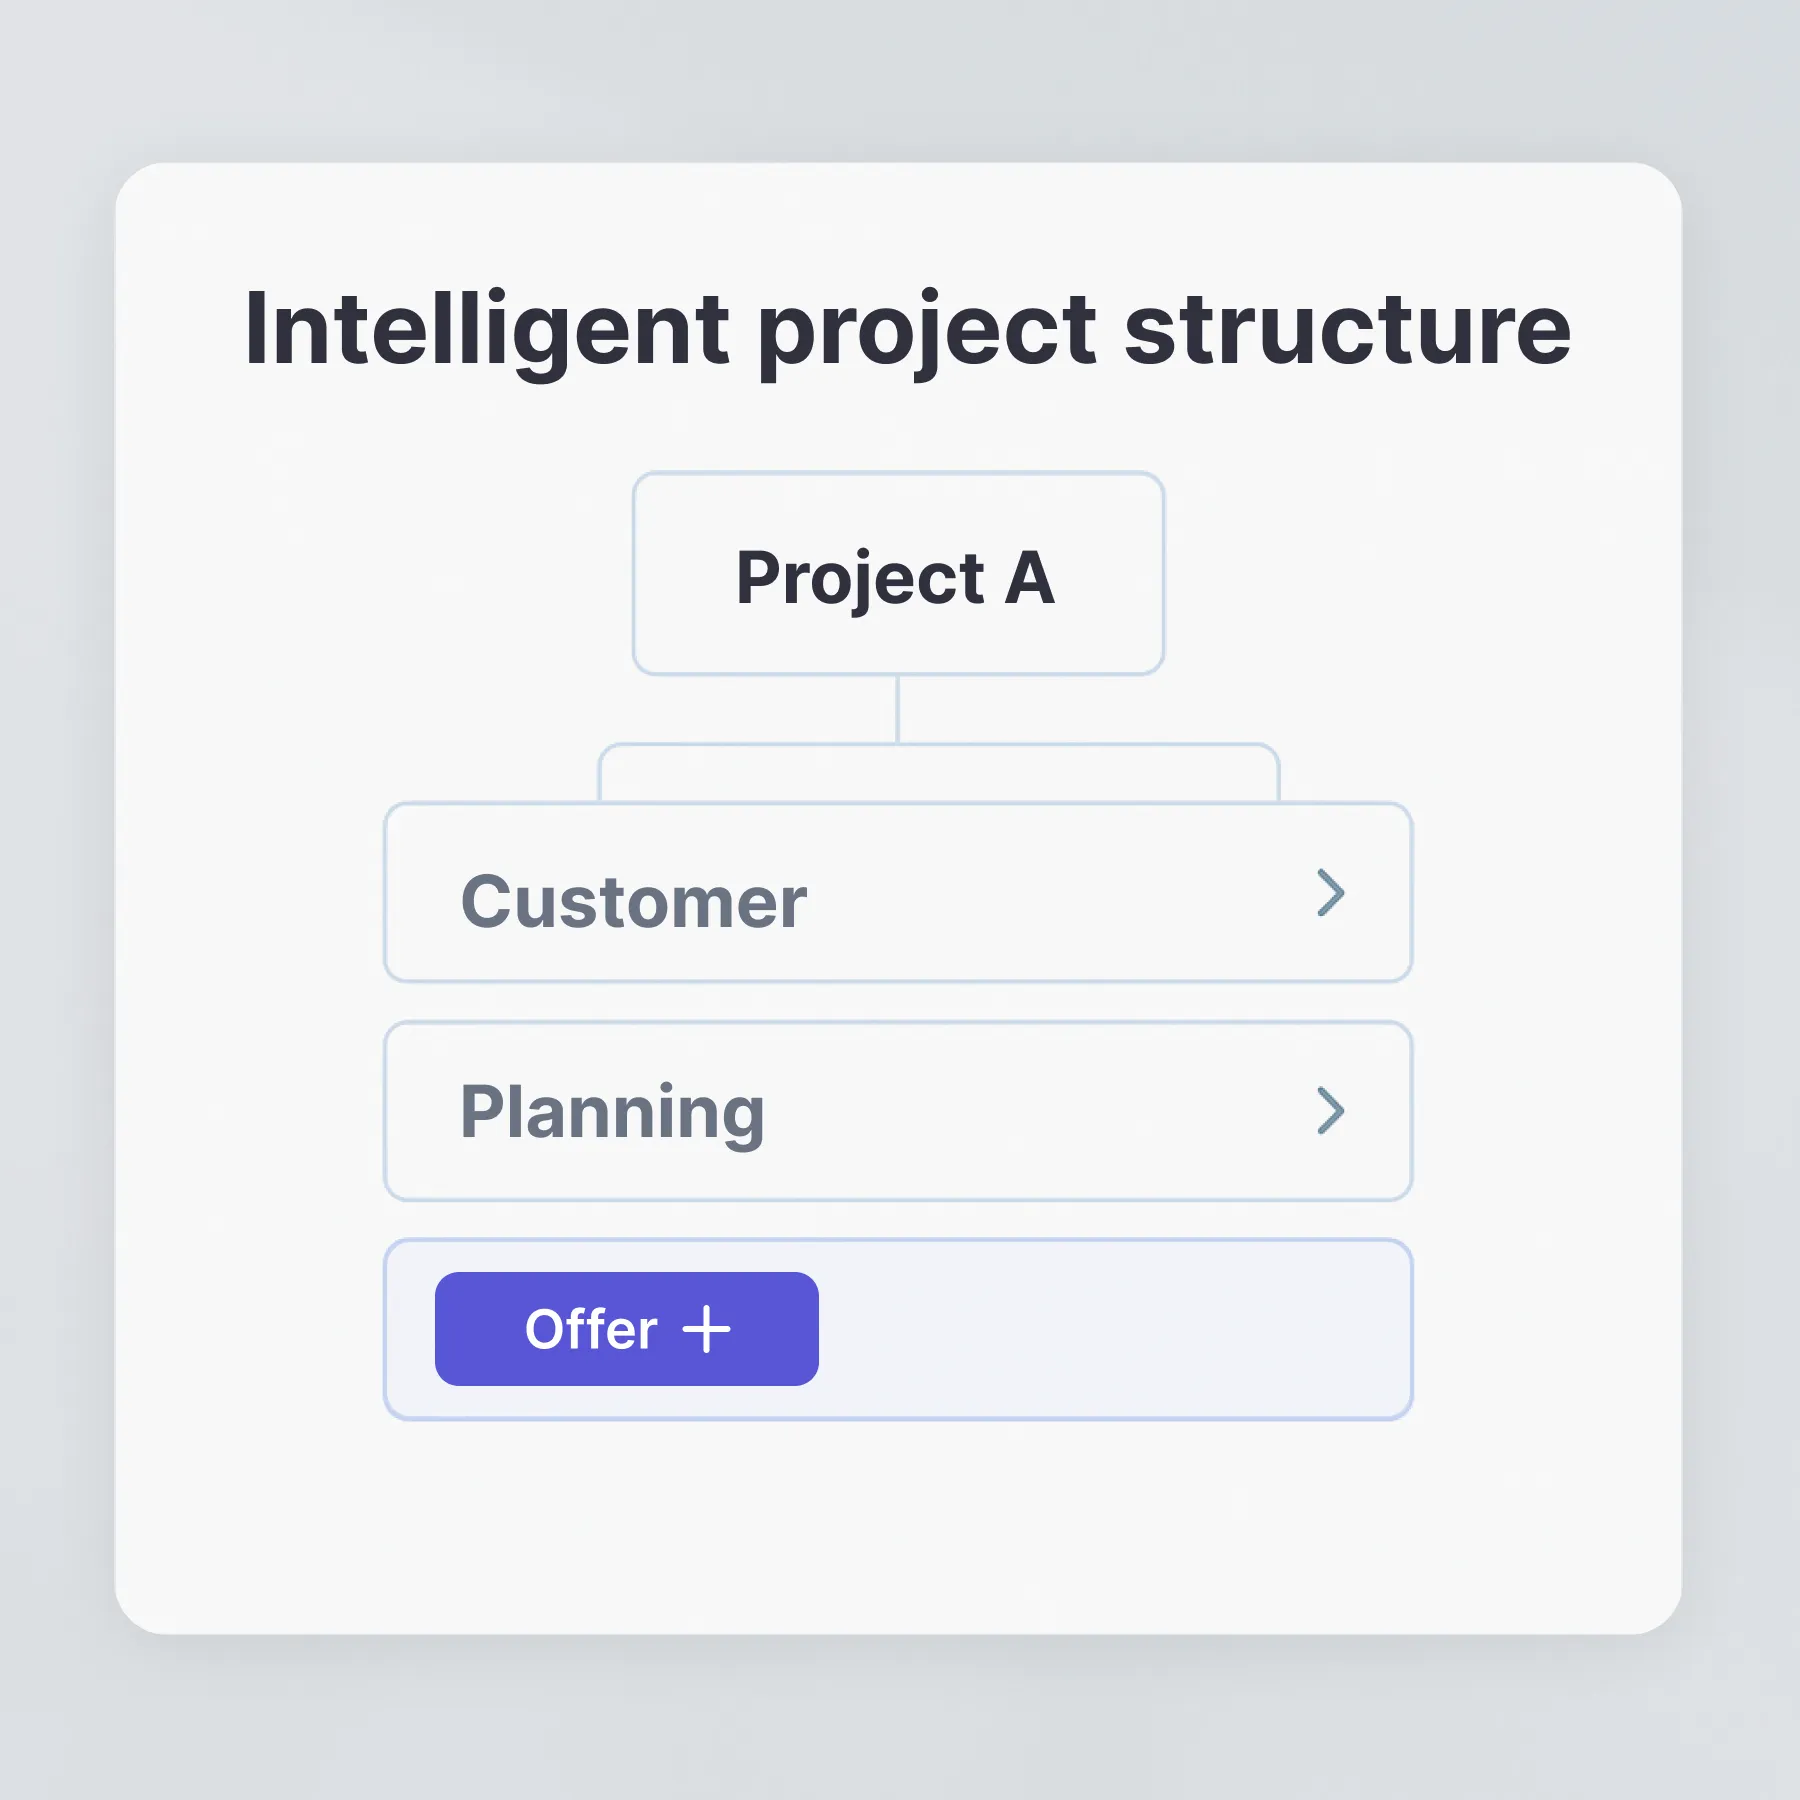
Task: Expand the Customer row chevron arrow
Action: (x=1331, y=893)
